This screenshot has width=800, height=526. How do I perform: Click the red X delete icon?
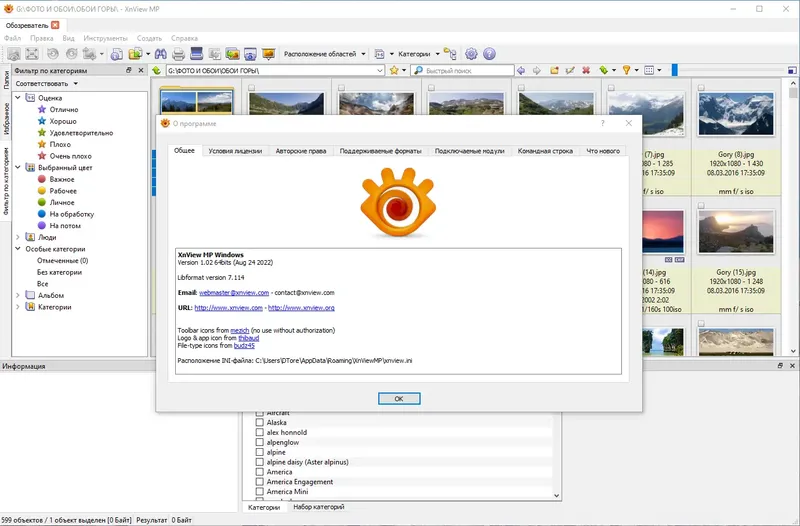[x=586, y=70]
